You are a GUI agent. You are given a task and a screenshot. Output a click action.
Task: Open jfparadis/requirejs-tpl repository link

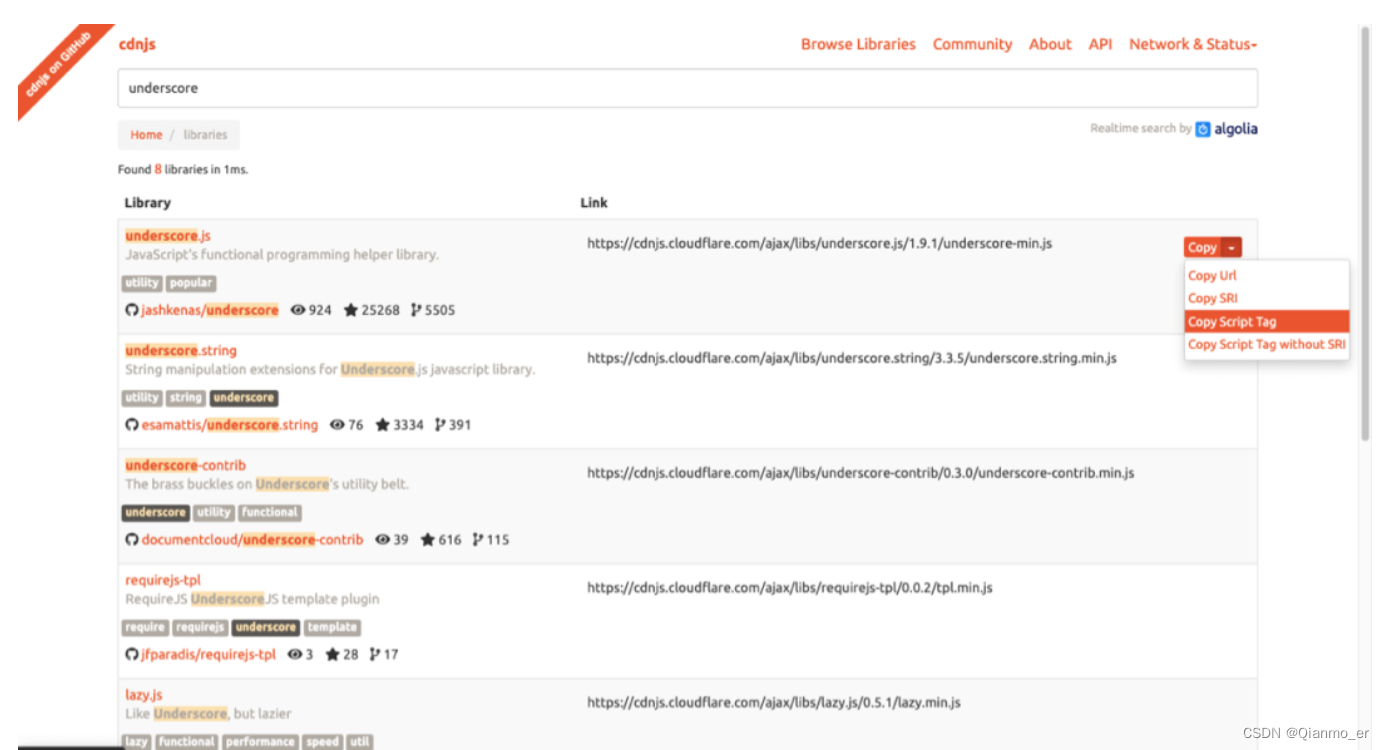(x=209, y=655)
